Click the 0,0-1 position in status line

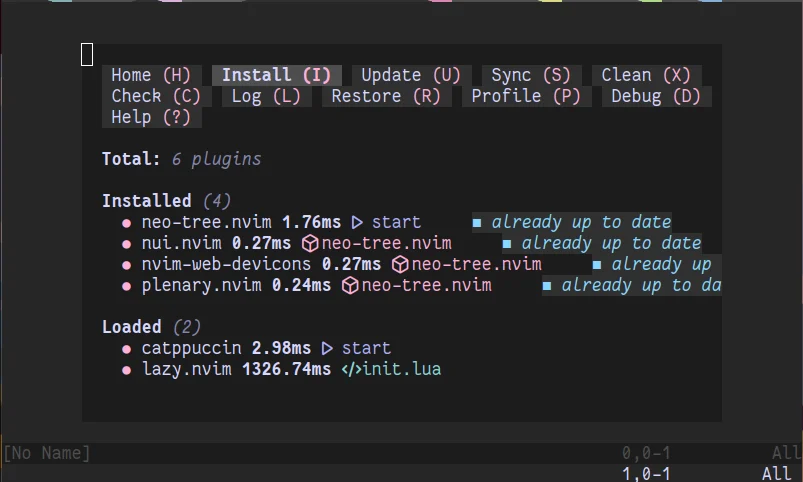click(x=646, y=453)
